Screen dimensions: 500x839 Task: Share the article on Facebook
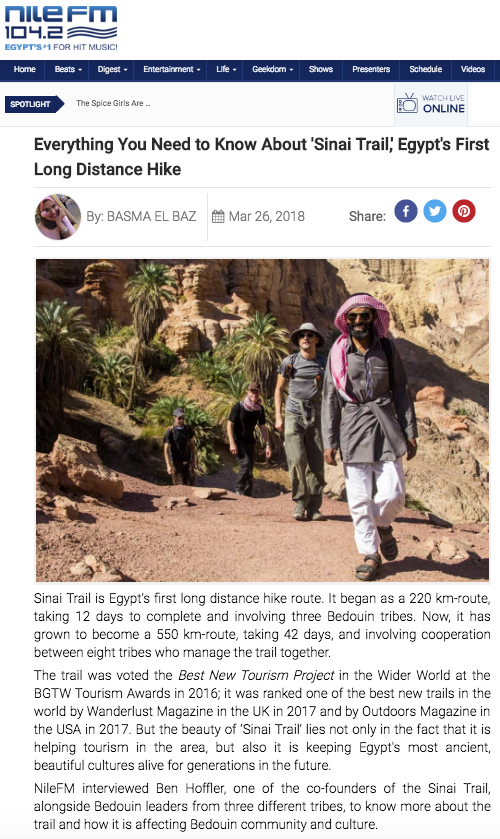pos(406,211)
